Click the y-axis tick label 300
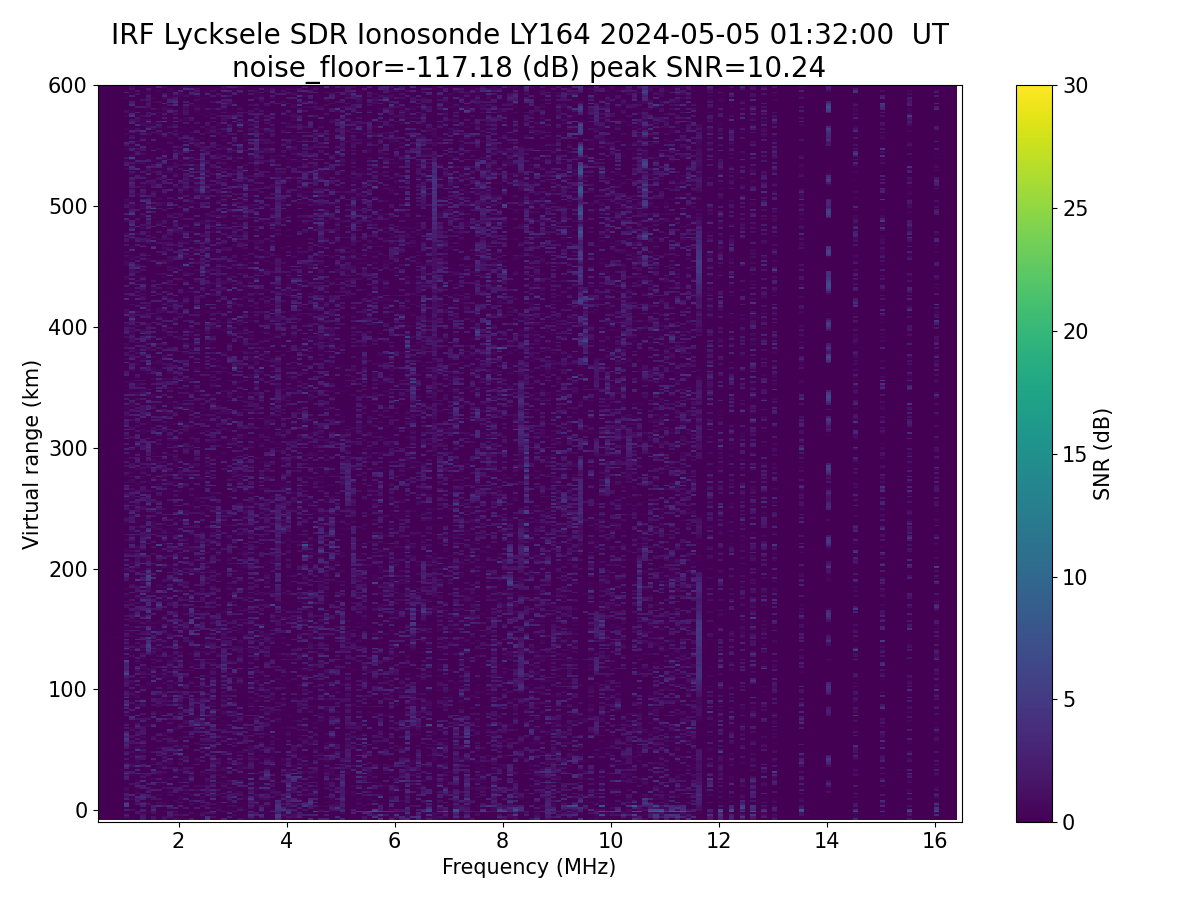The image size is (1200, 900). (68, 448)
